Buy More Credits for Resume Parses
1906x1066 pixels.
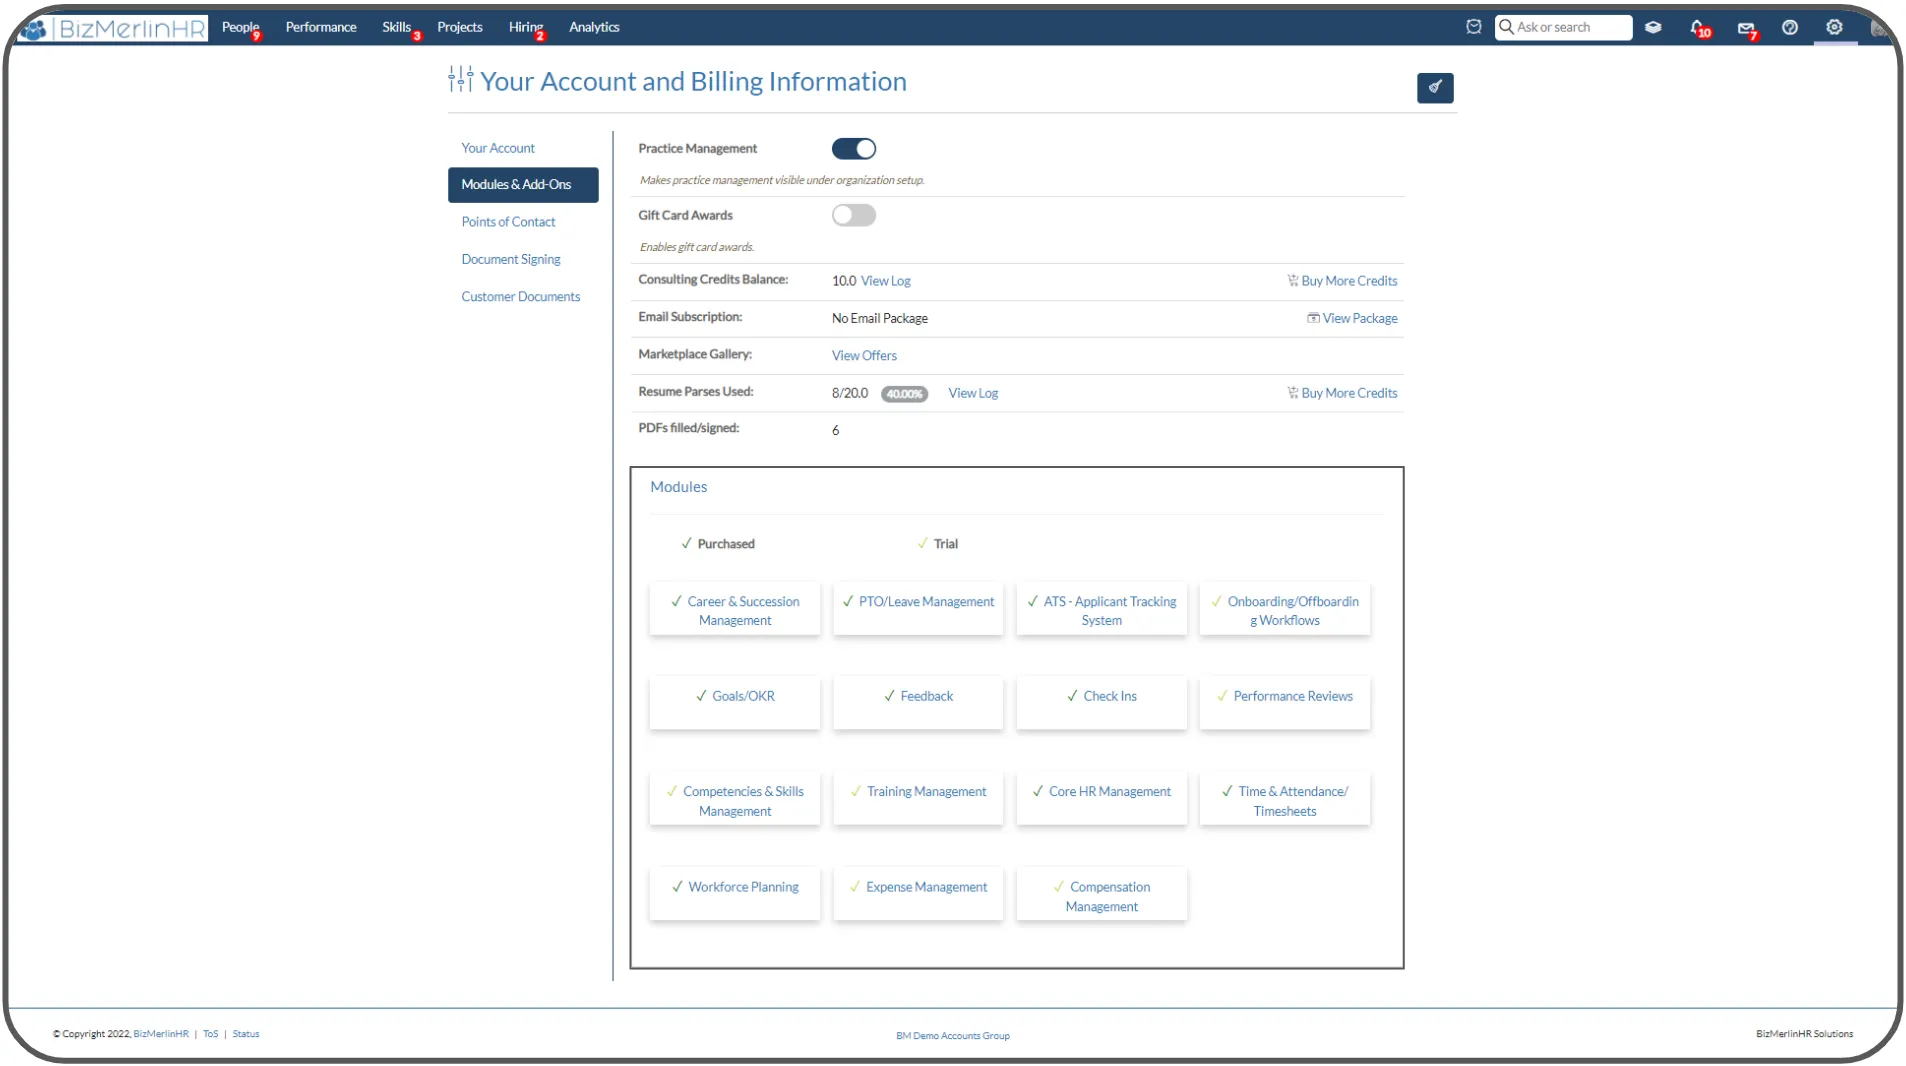tap(1350, 393)
